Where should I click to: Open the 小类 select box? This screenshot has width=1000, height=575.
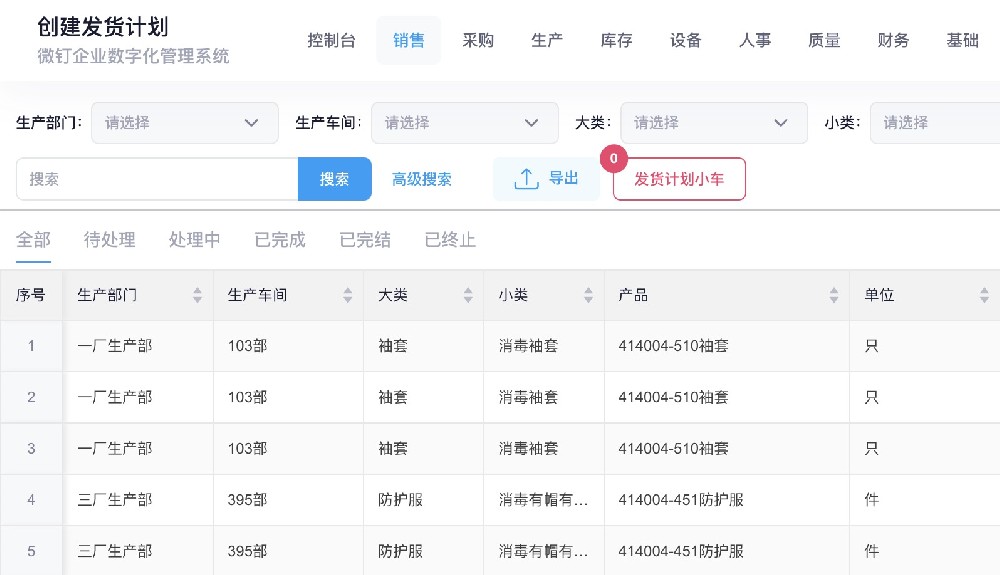point(935,123)
